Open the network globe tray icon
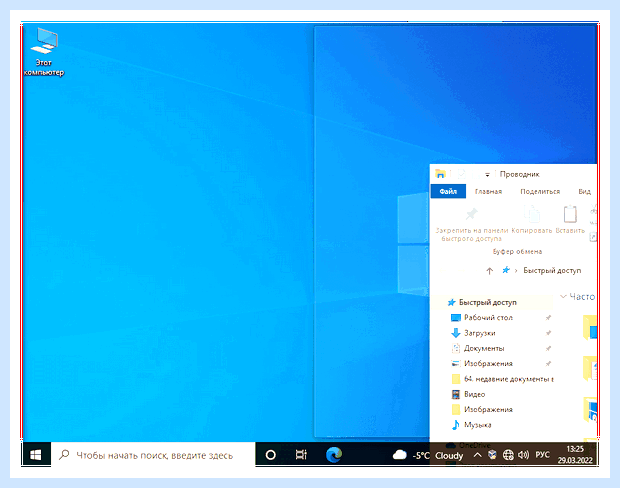 [508, 455]
